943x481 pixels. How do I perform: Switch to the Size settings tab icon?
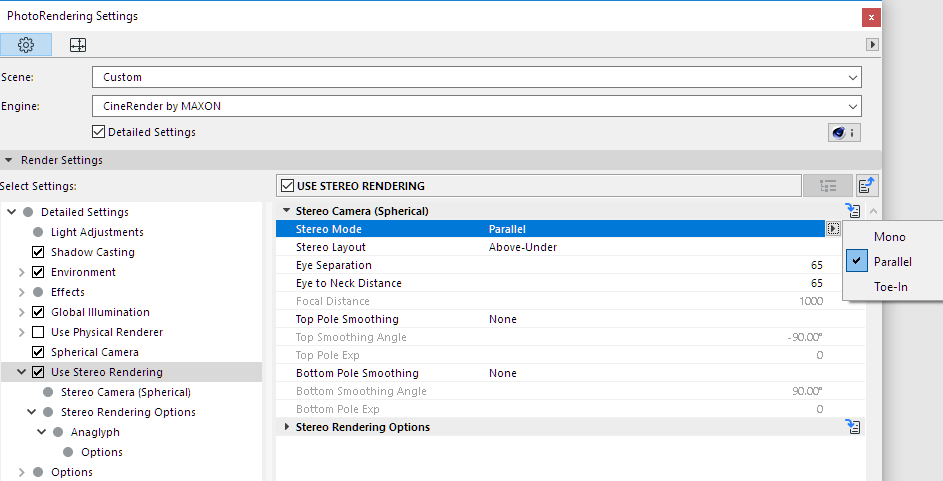[77, 44]
